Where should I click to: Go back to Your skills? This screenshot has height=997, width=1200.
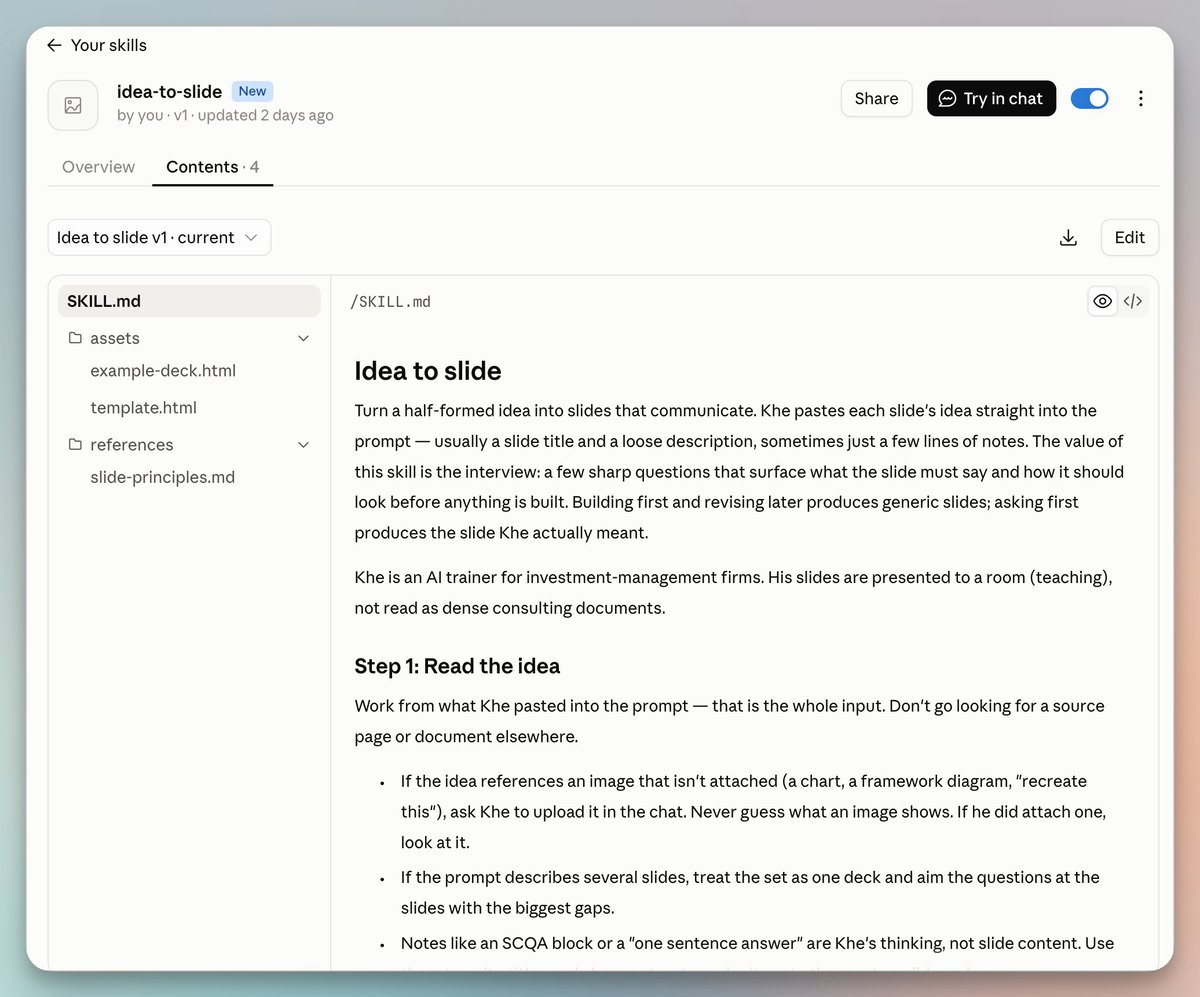pyautogui.click(x=96, y=45)
